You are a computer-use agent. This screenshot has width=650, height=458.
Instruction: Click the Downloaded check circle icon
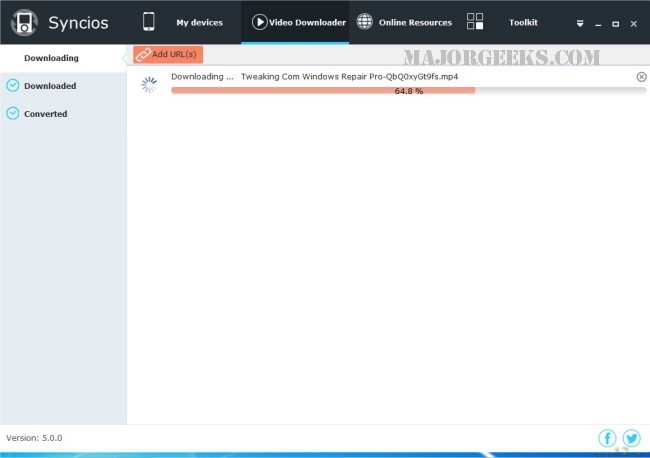coord(13,85)
